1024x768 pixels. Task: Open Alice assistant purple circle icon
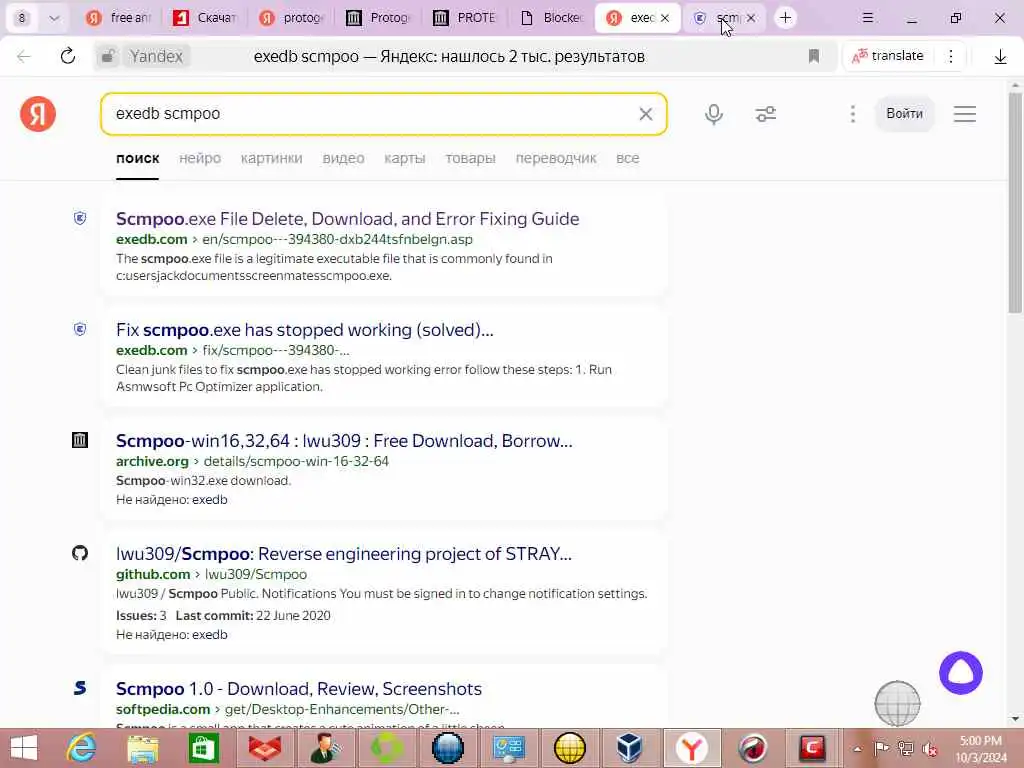click(x=961, y=673)
